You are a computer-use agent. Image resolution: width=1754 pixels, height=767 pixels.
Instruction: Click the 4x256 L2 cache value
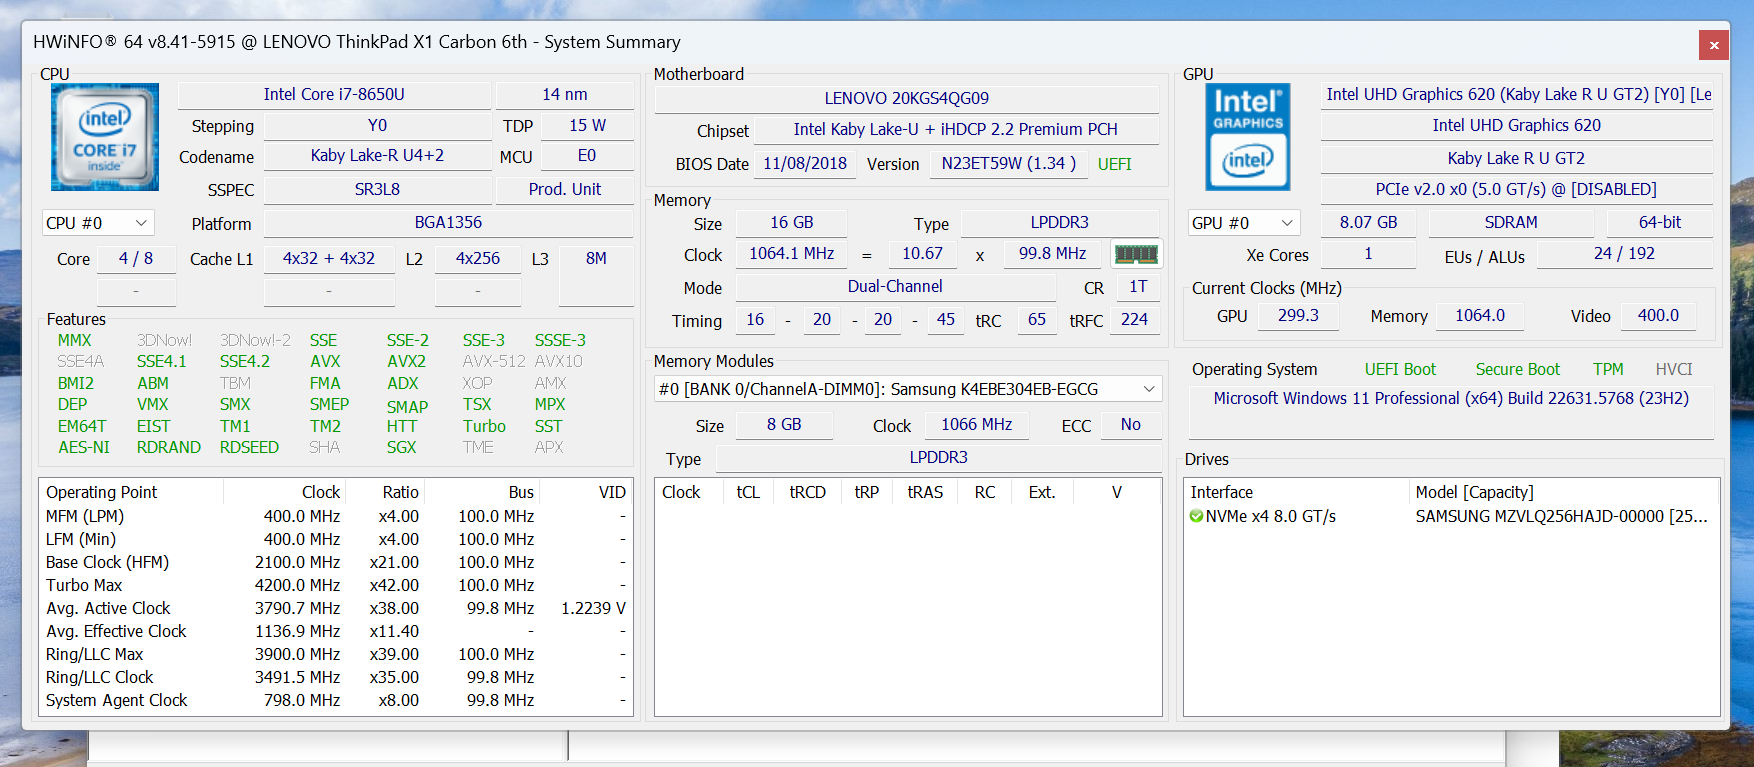[x=478, y=258]
